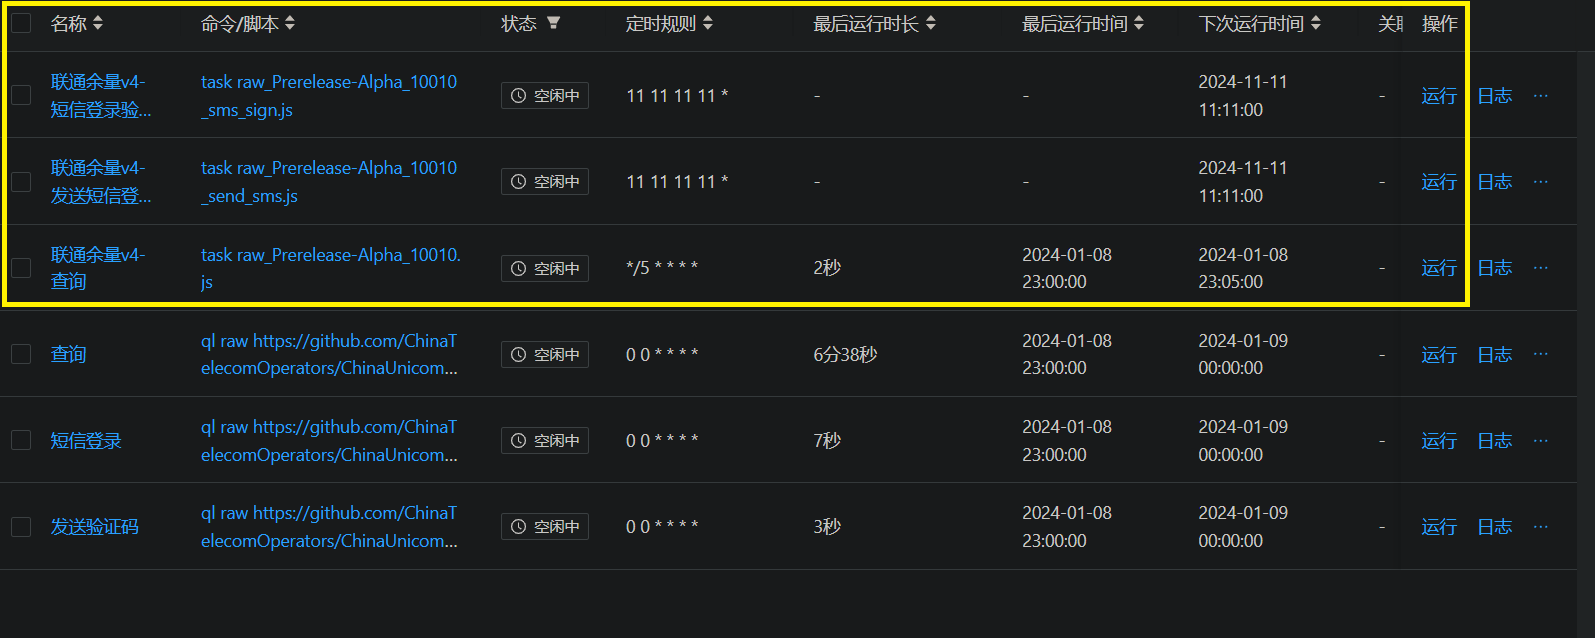Viewport: 1595px width, 638px height.
Task: Toggle the select-all checkbox in header
Action: tap(21, 23)
